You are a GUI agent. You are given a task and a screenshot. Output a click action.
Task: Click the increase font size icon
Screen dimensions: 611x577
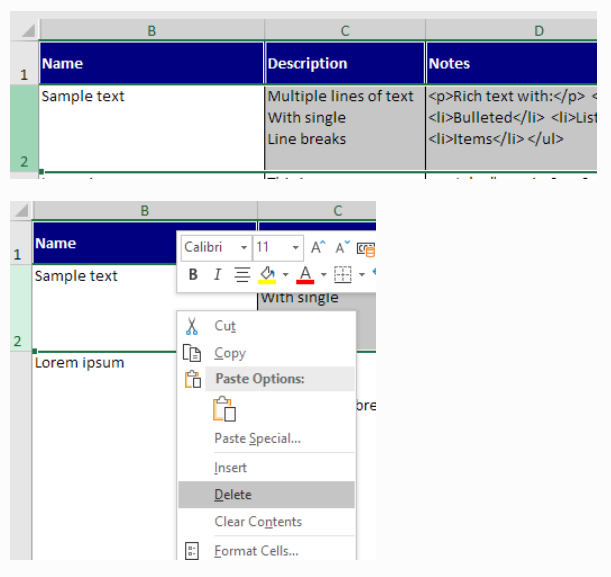point(318,247)
